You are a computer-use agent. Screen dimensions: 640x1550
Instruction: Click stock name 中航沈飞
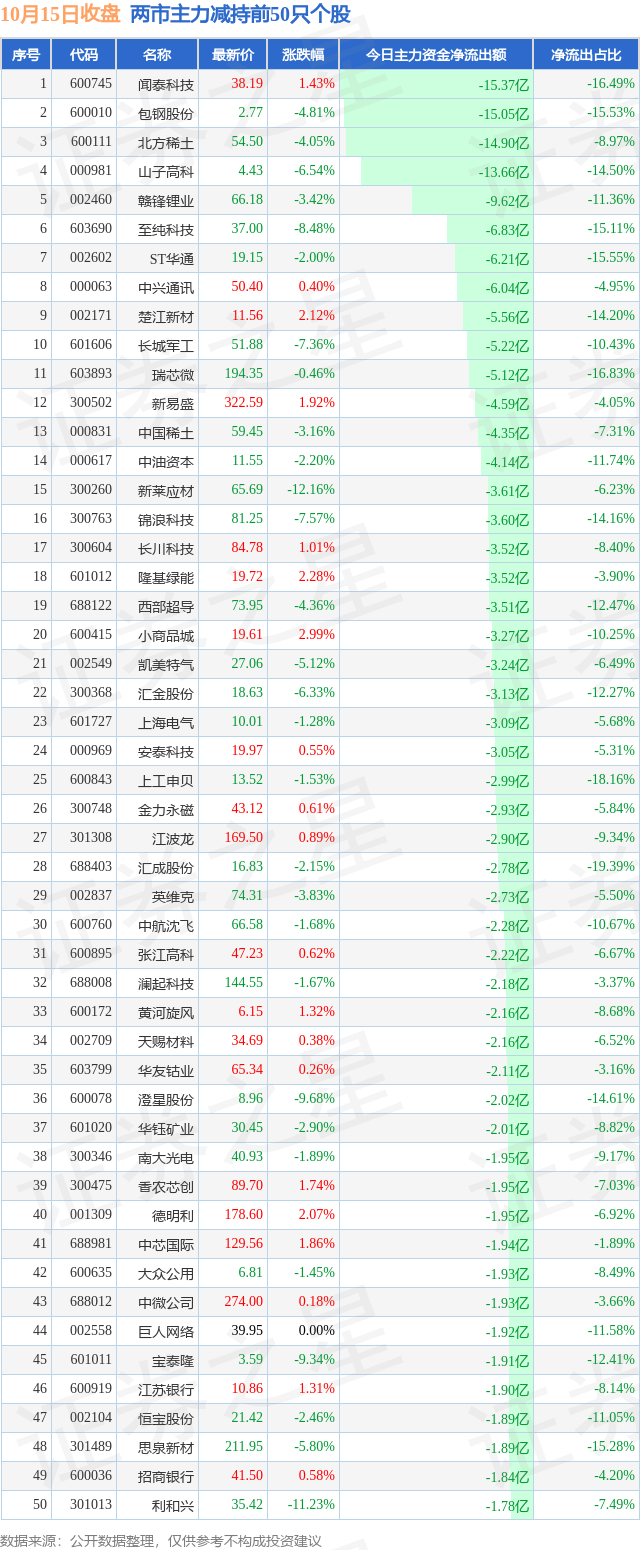pyautogui.click(x=166, y=925)
